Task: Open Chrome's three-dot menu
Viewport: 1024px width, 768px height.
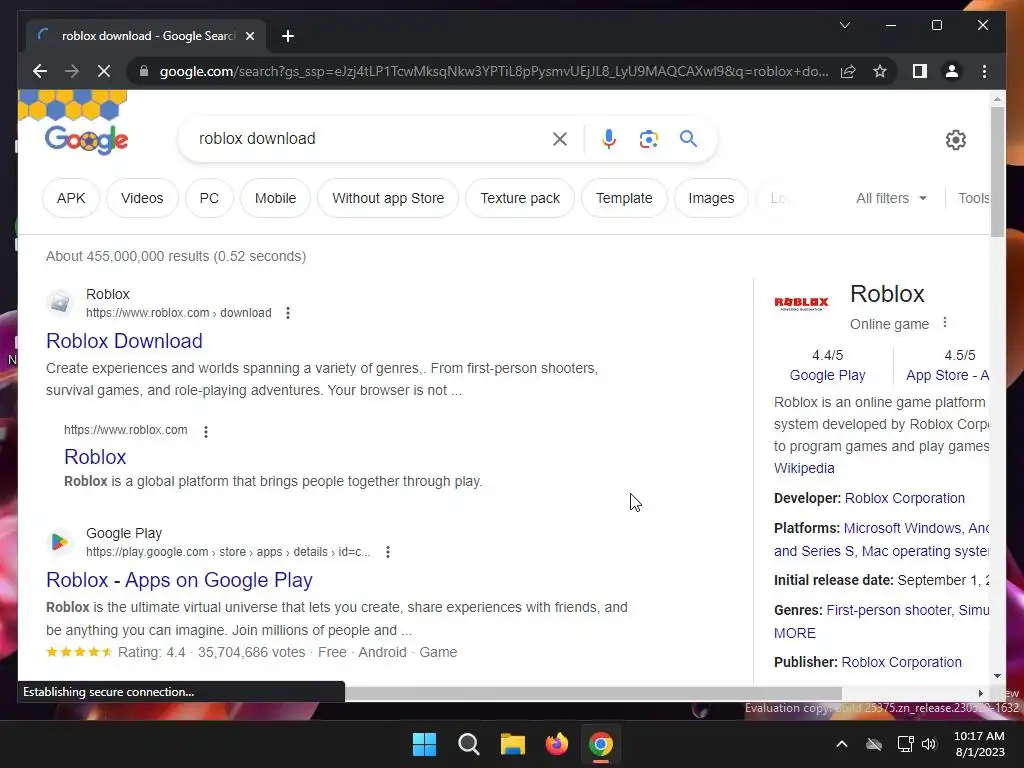Action: coord(984,71)
